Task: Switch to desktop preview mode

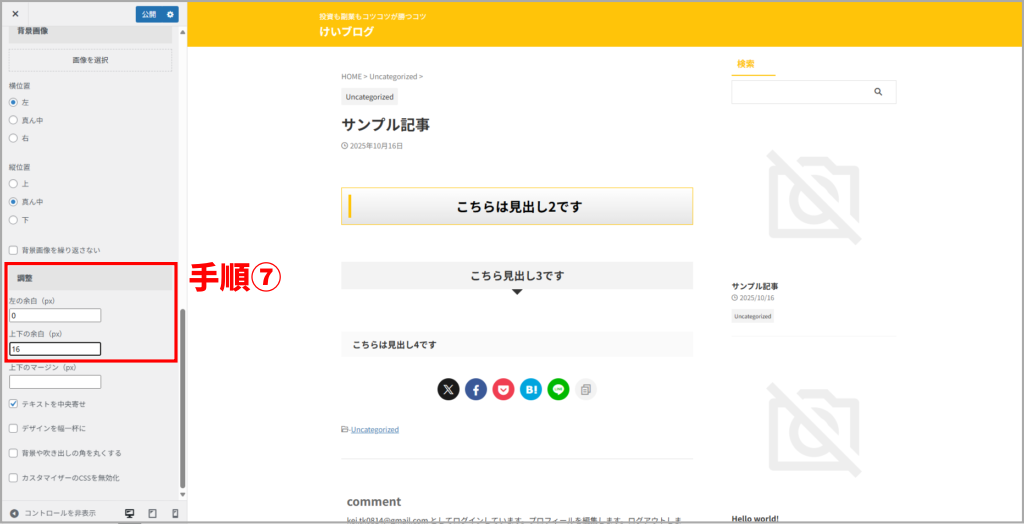Action: coord(129,513)
